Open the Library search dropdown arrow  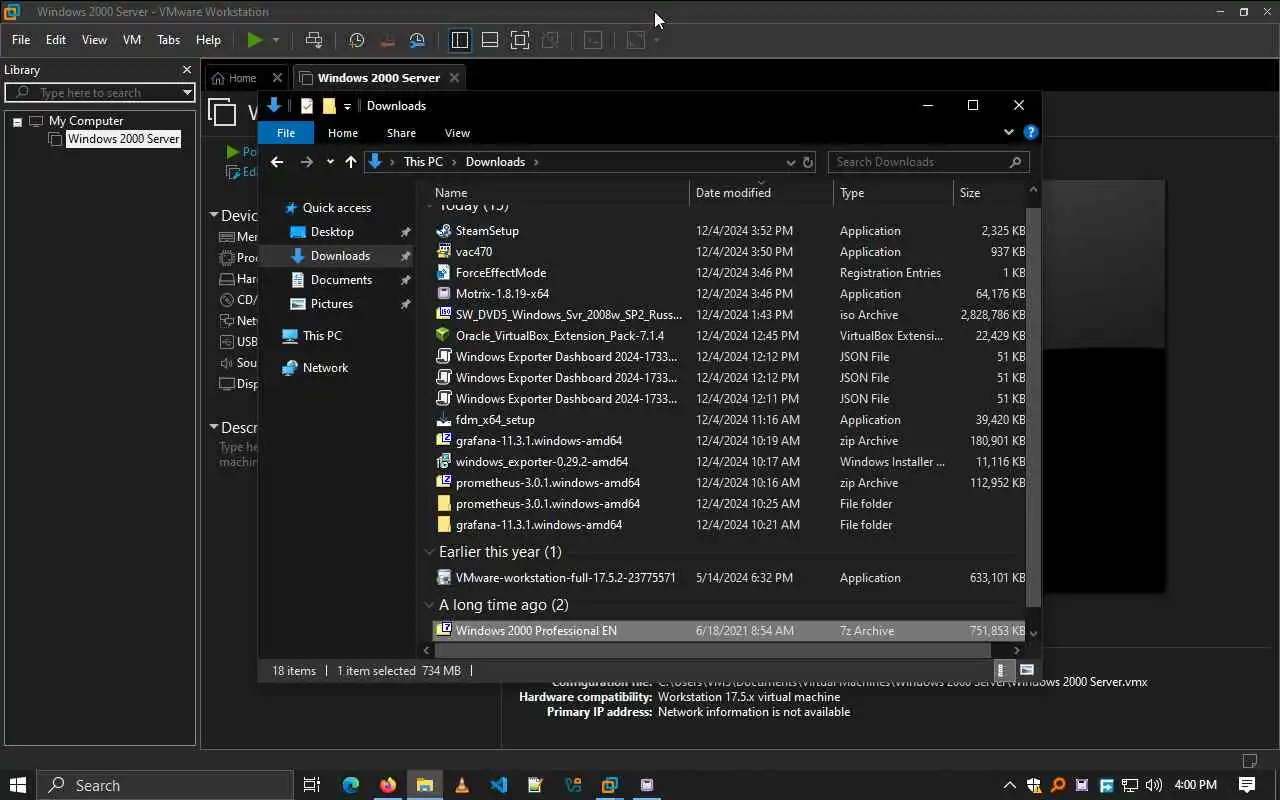coord(187,92)
